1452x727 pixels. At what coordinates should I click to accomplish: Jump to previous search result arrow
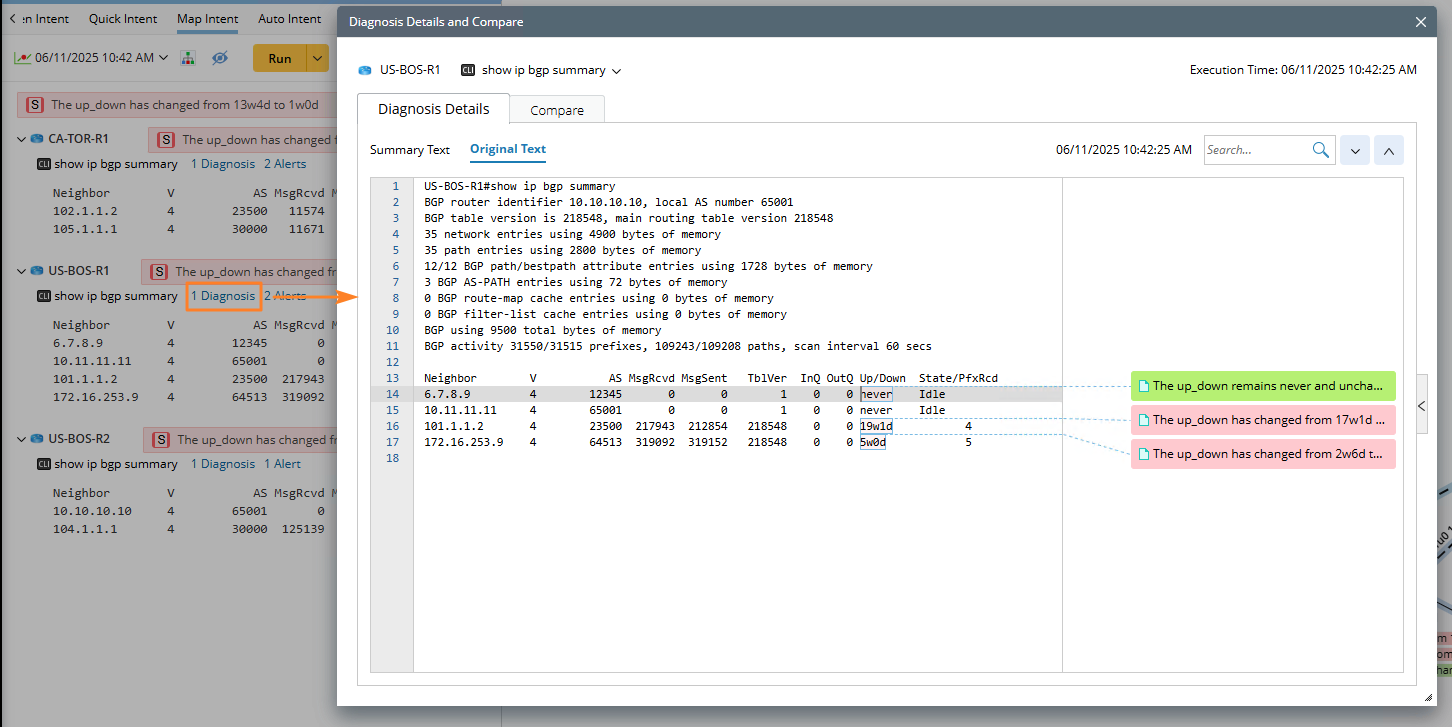[1389, 151]
